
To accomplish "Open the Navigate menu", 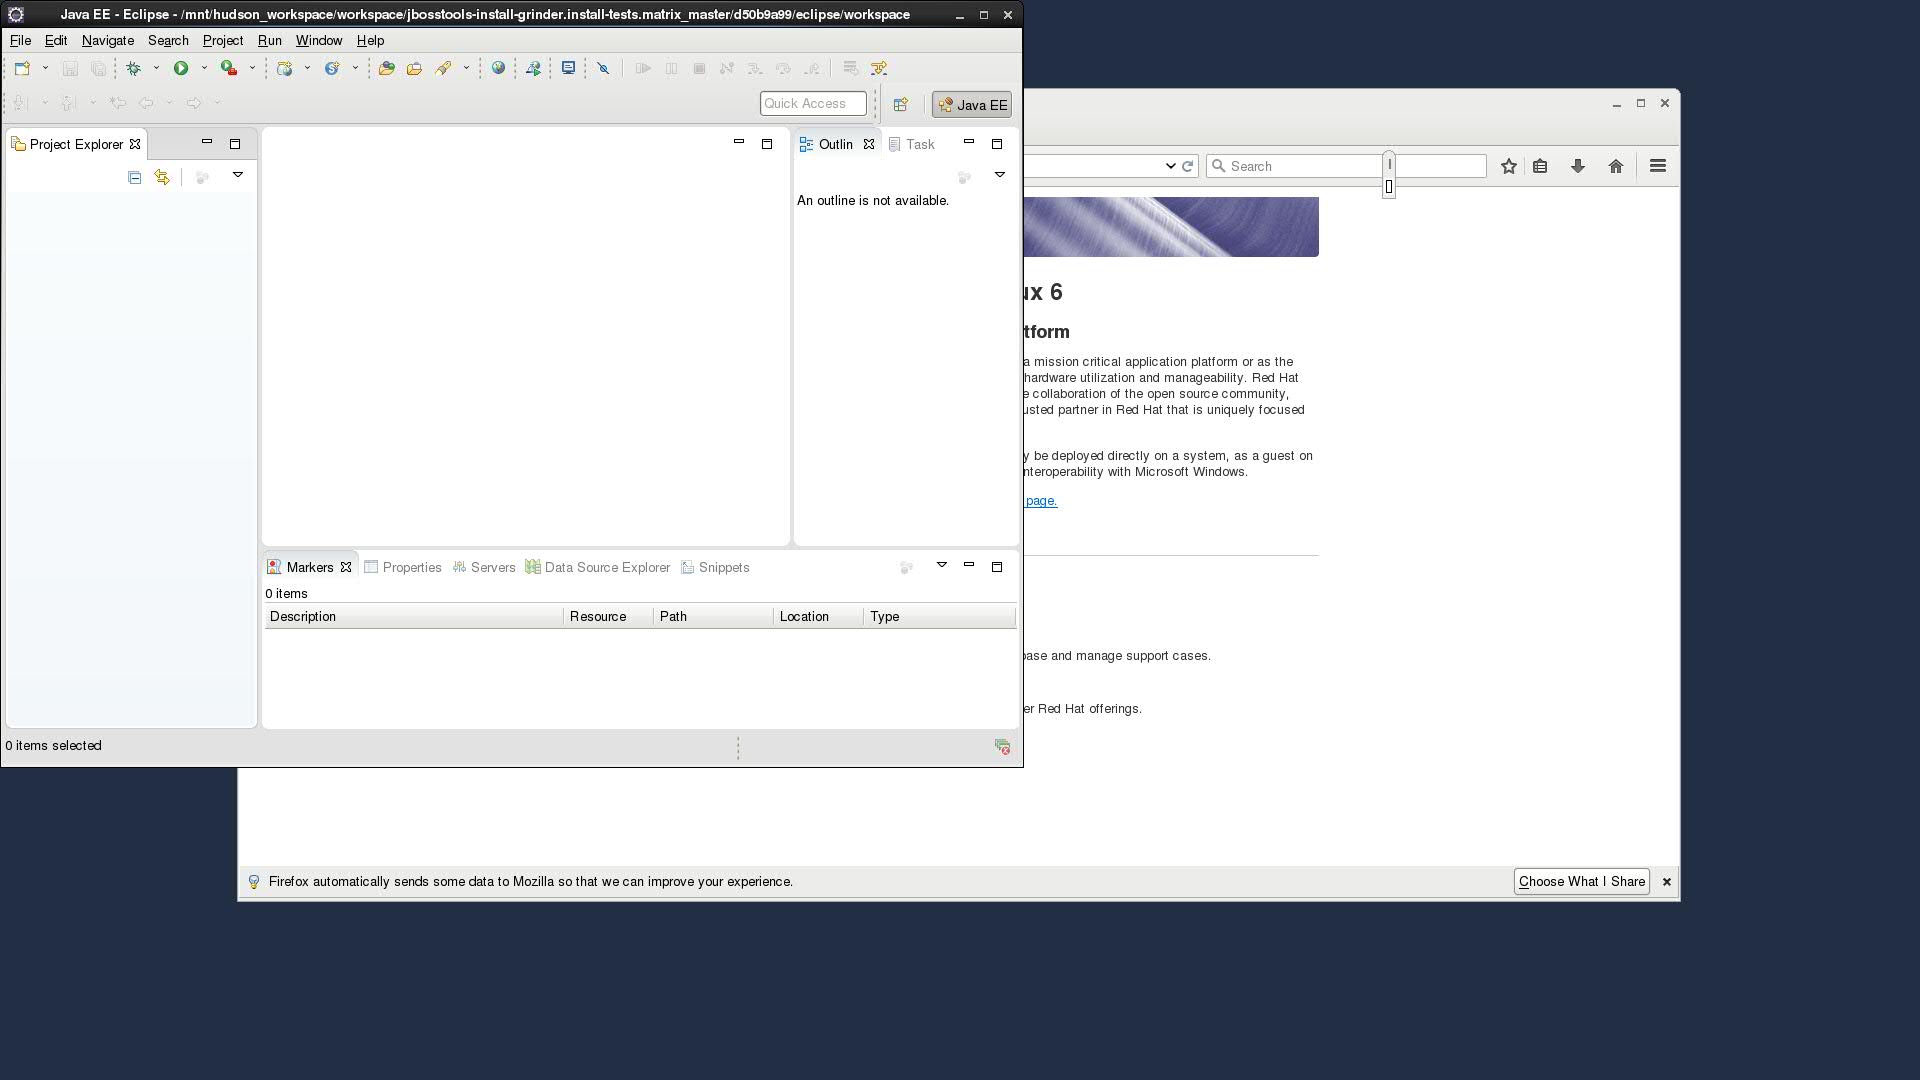I will coord(107,41).
